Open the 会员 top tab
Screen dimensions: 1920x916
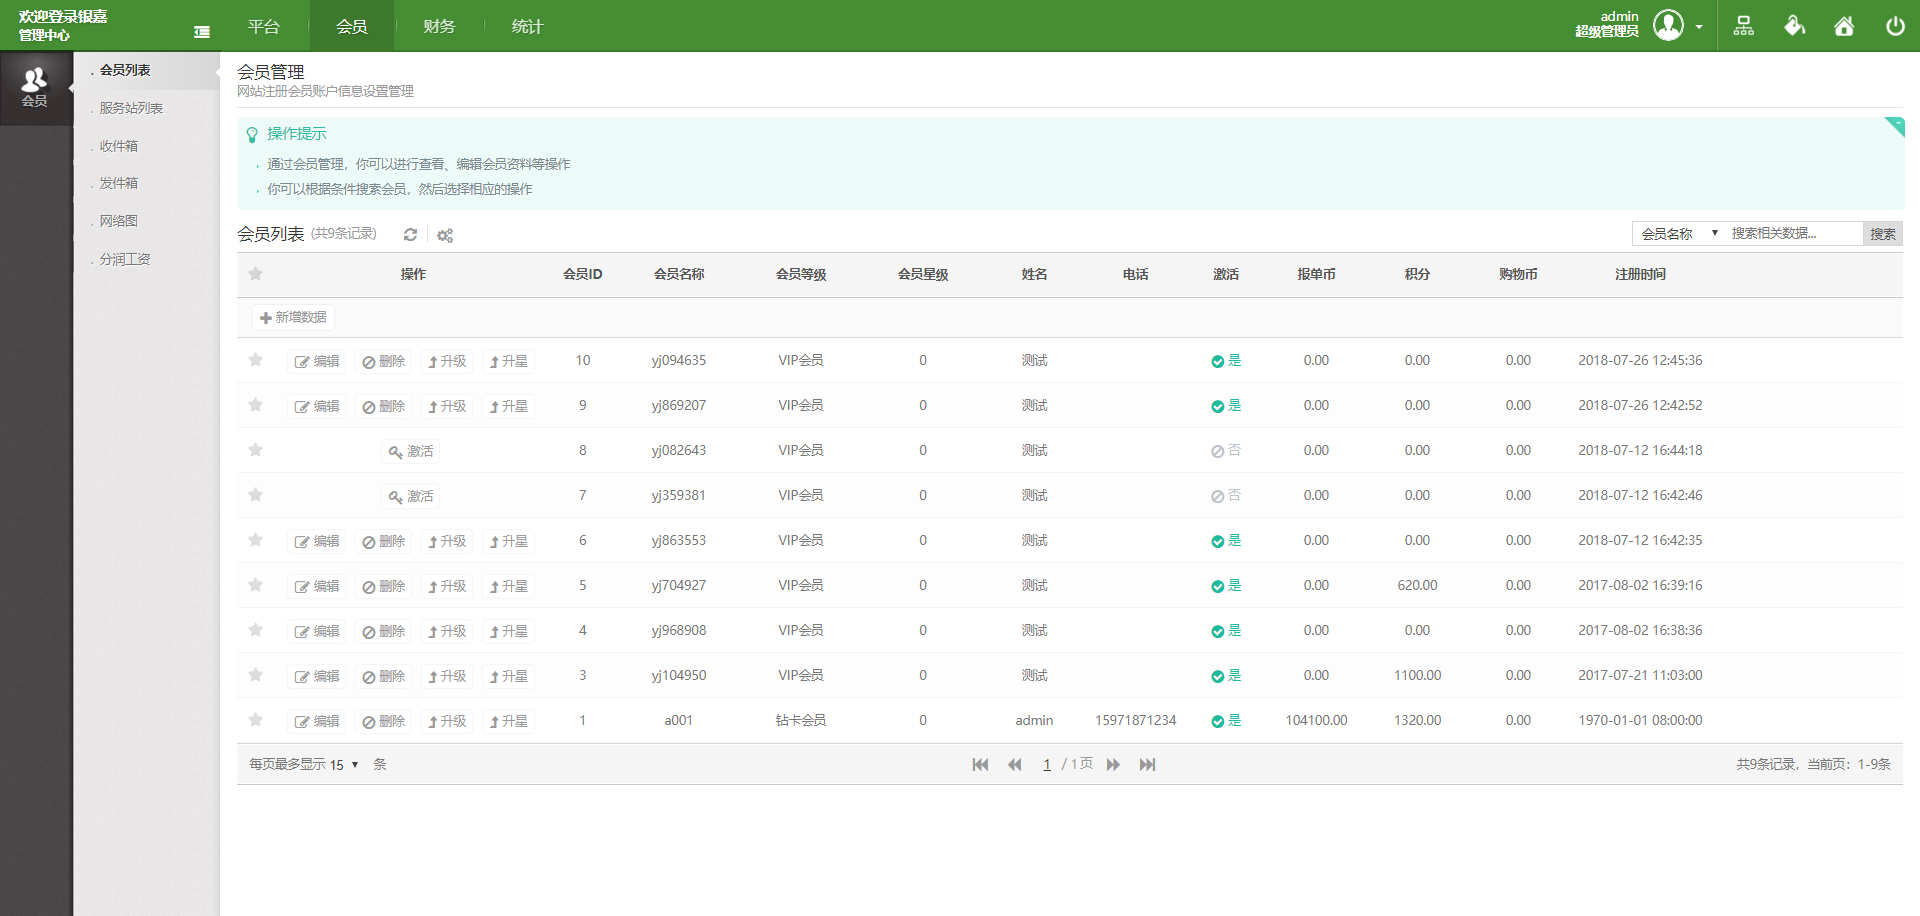point(352,26)
